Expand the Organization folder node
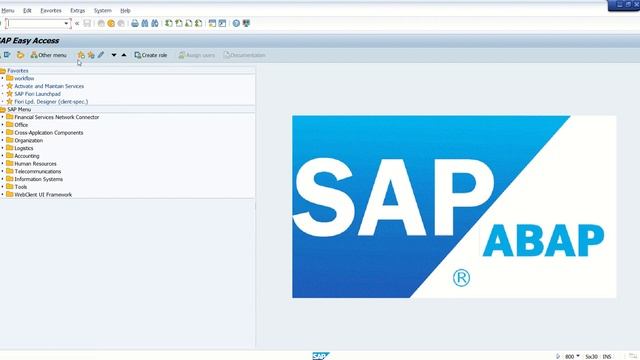 (2, 140)
